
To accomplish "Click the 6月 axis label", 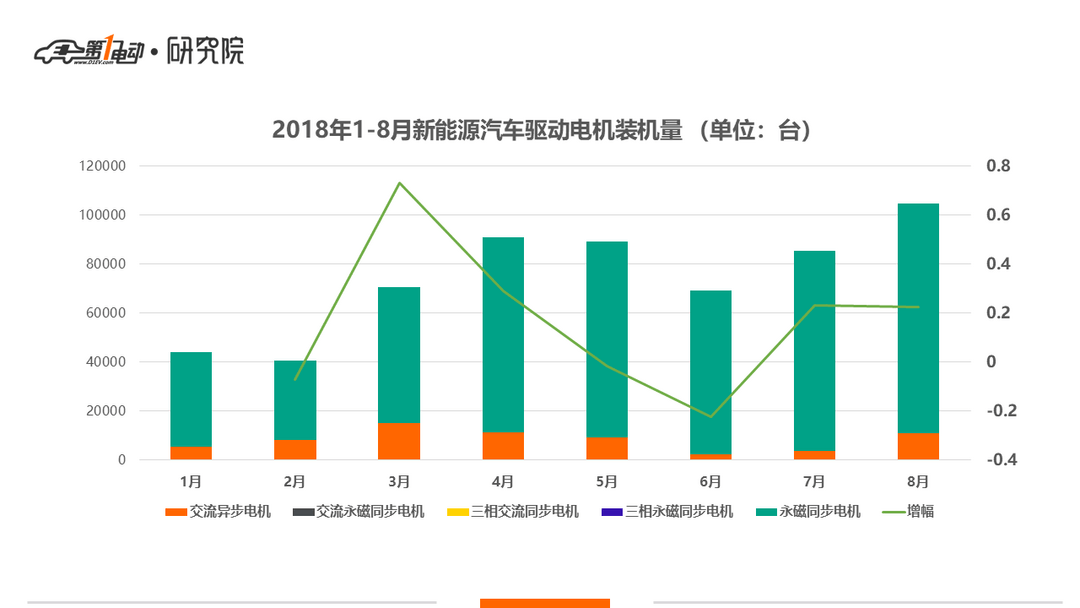I will coord(710,481).
